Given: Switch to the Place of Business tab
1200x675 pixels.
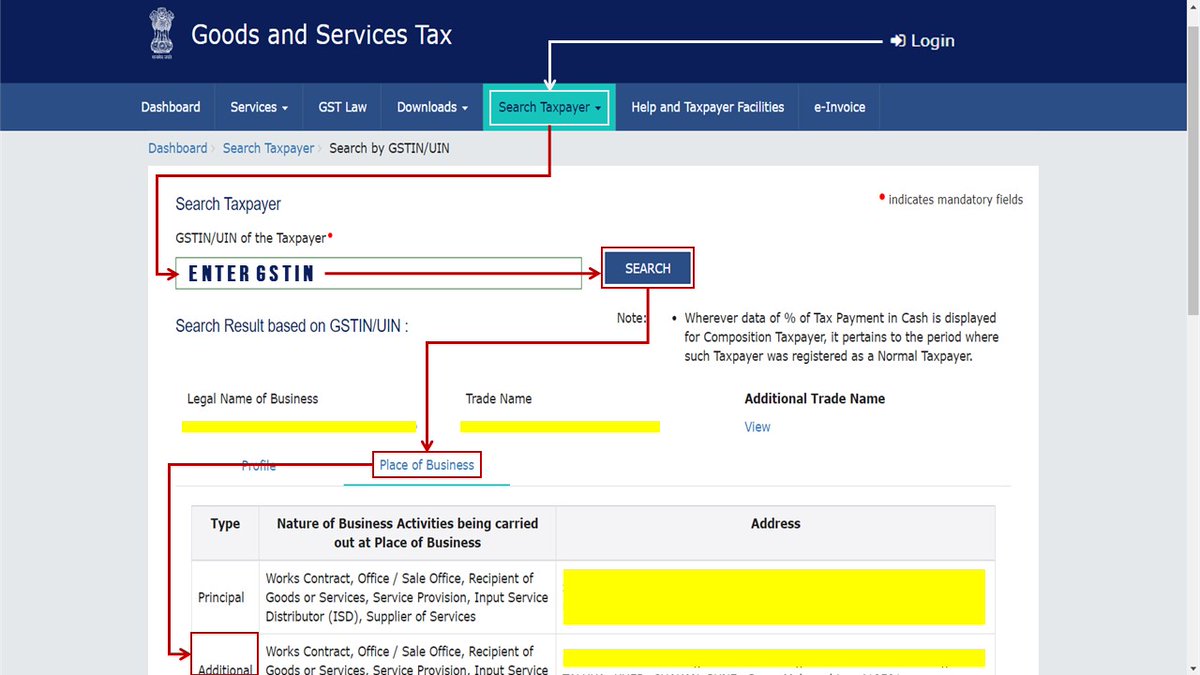Looking at the screenshot, I should pyautogui.click(x=427, y=465).
